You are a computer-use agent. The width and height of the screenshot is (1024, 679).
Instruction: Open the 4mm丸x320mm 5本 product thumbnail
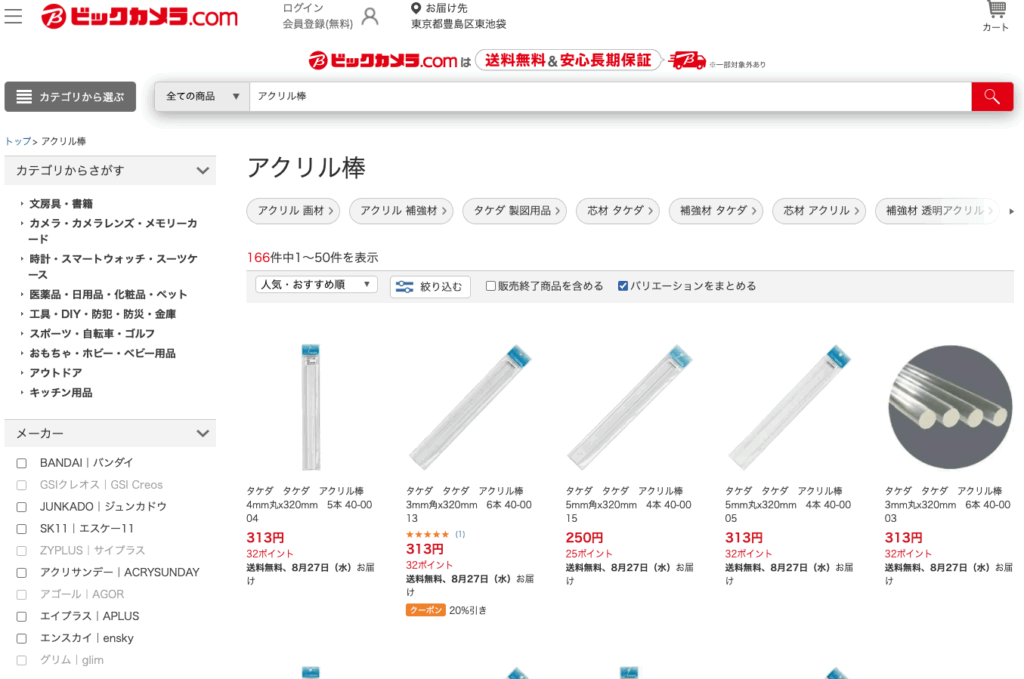[311, 407]
